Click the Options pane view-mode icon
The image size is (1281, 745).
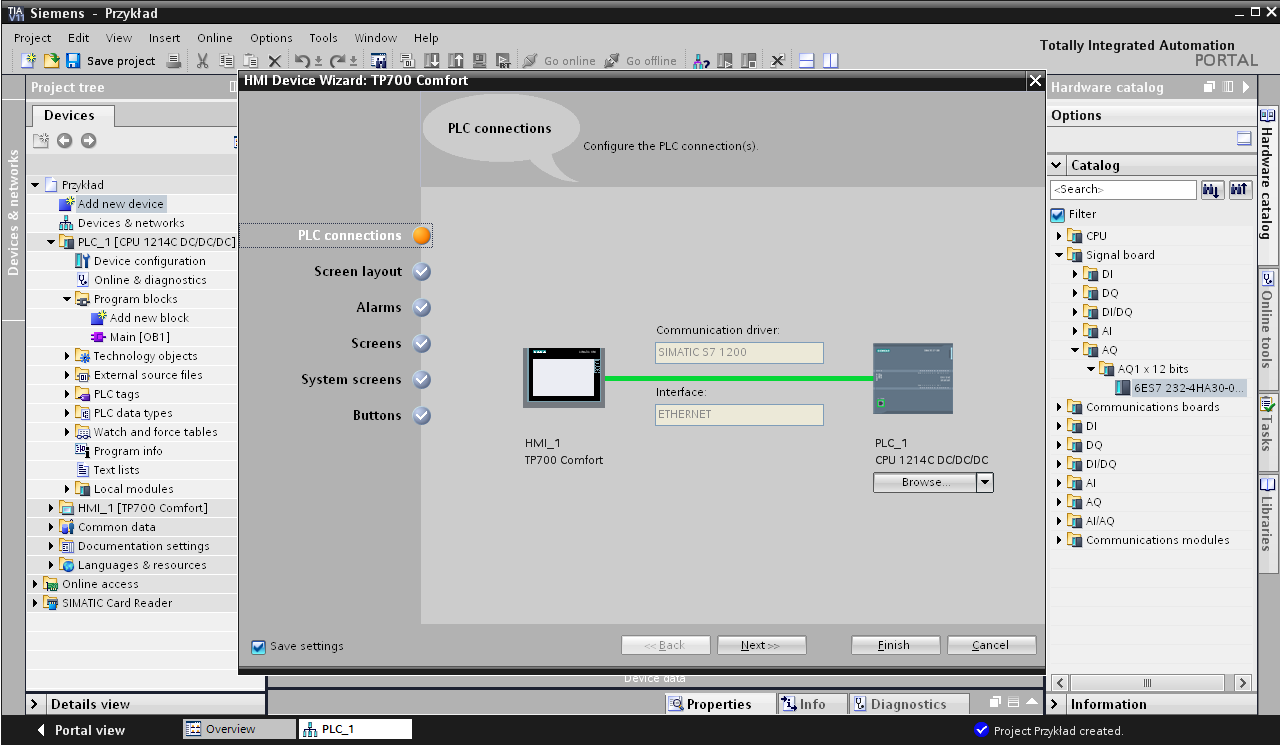coord(1244,139)
